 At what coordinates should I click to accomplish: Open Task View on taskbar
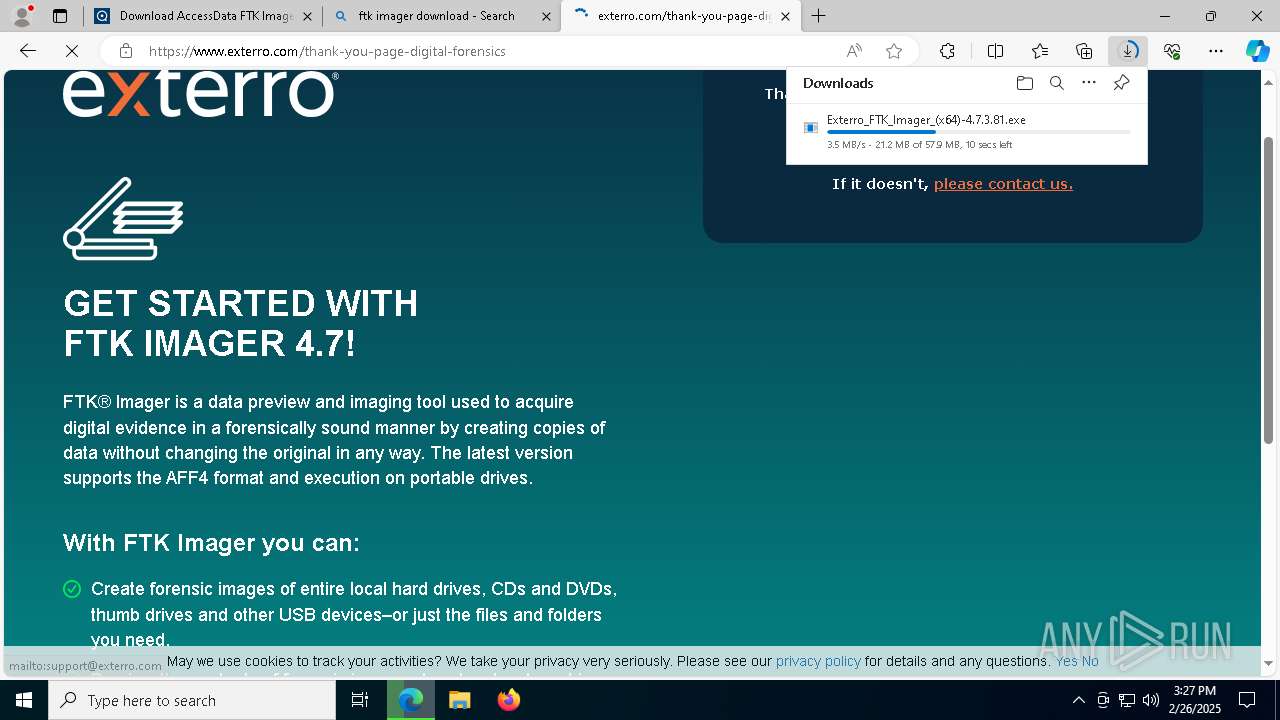pos(360,700)
